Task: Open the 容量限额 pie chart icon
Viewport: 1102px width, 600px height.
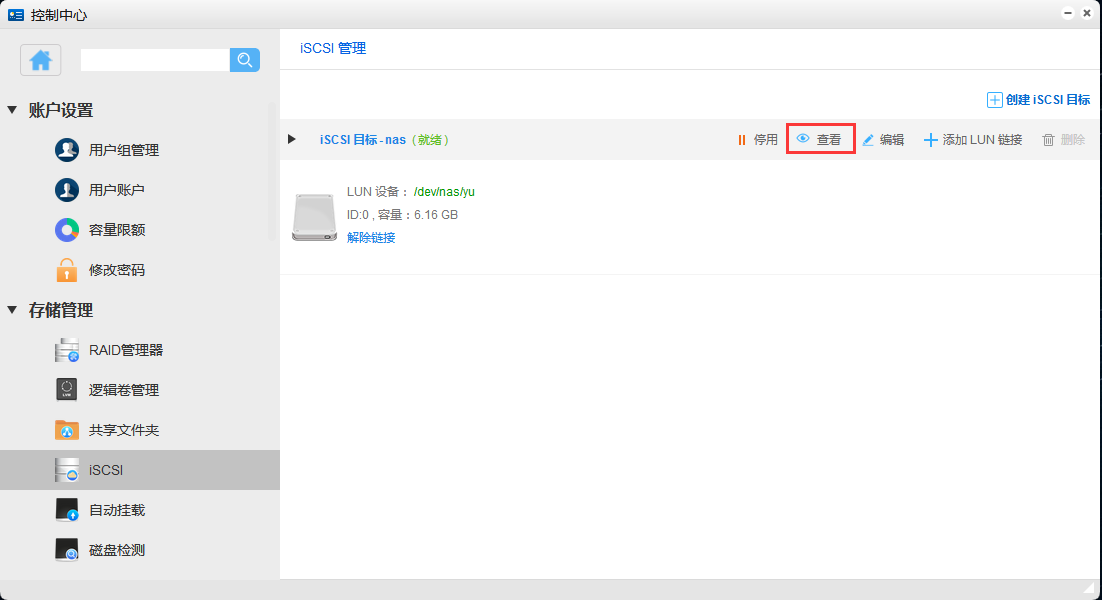Action: tap(67, 230)
